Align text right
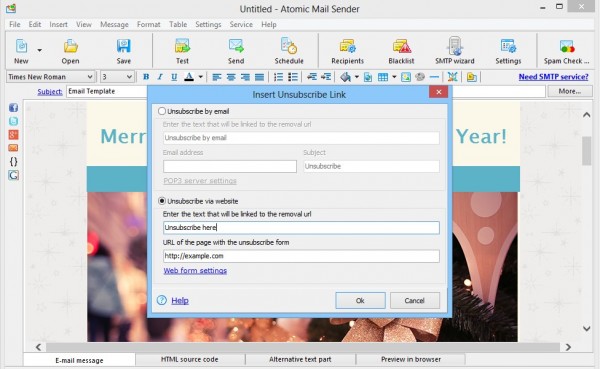 245,77
